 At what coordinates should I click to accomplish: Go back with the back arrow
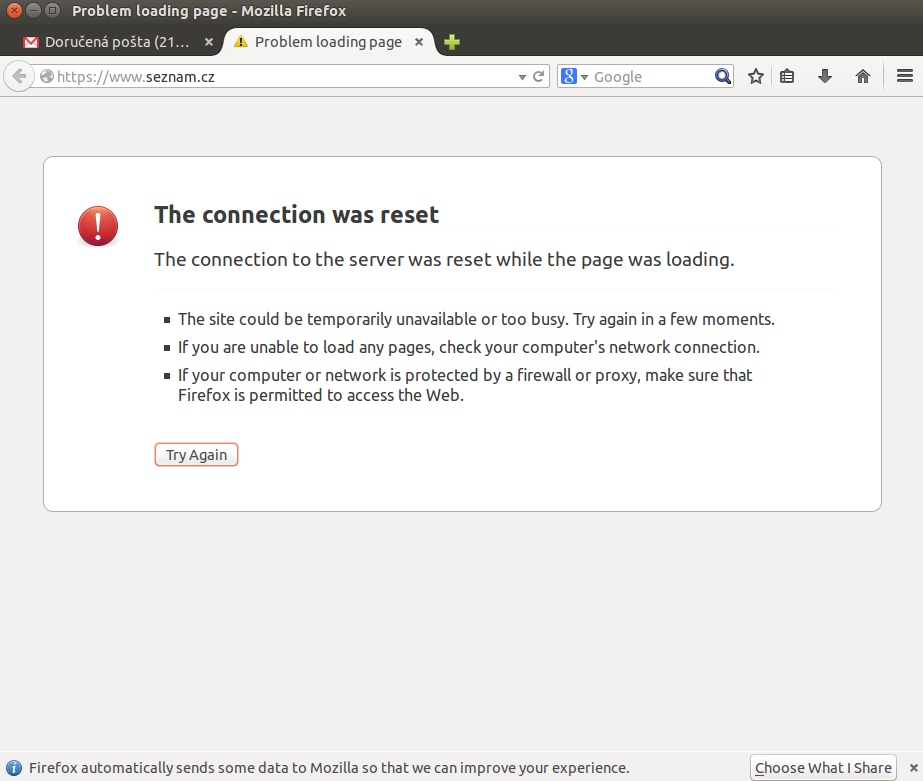tap(19, 77)
